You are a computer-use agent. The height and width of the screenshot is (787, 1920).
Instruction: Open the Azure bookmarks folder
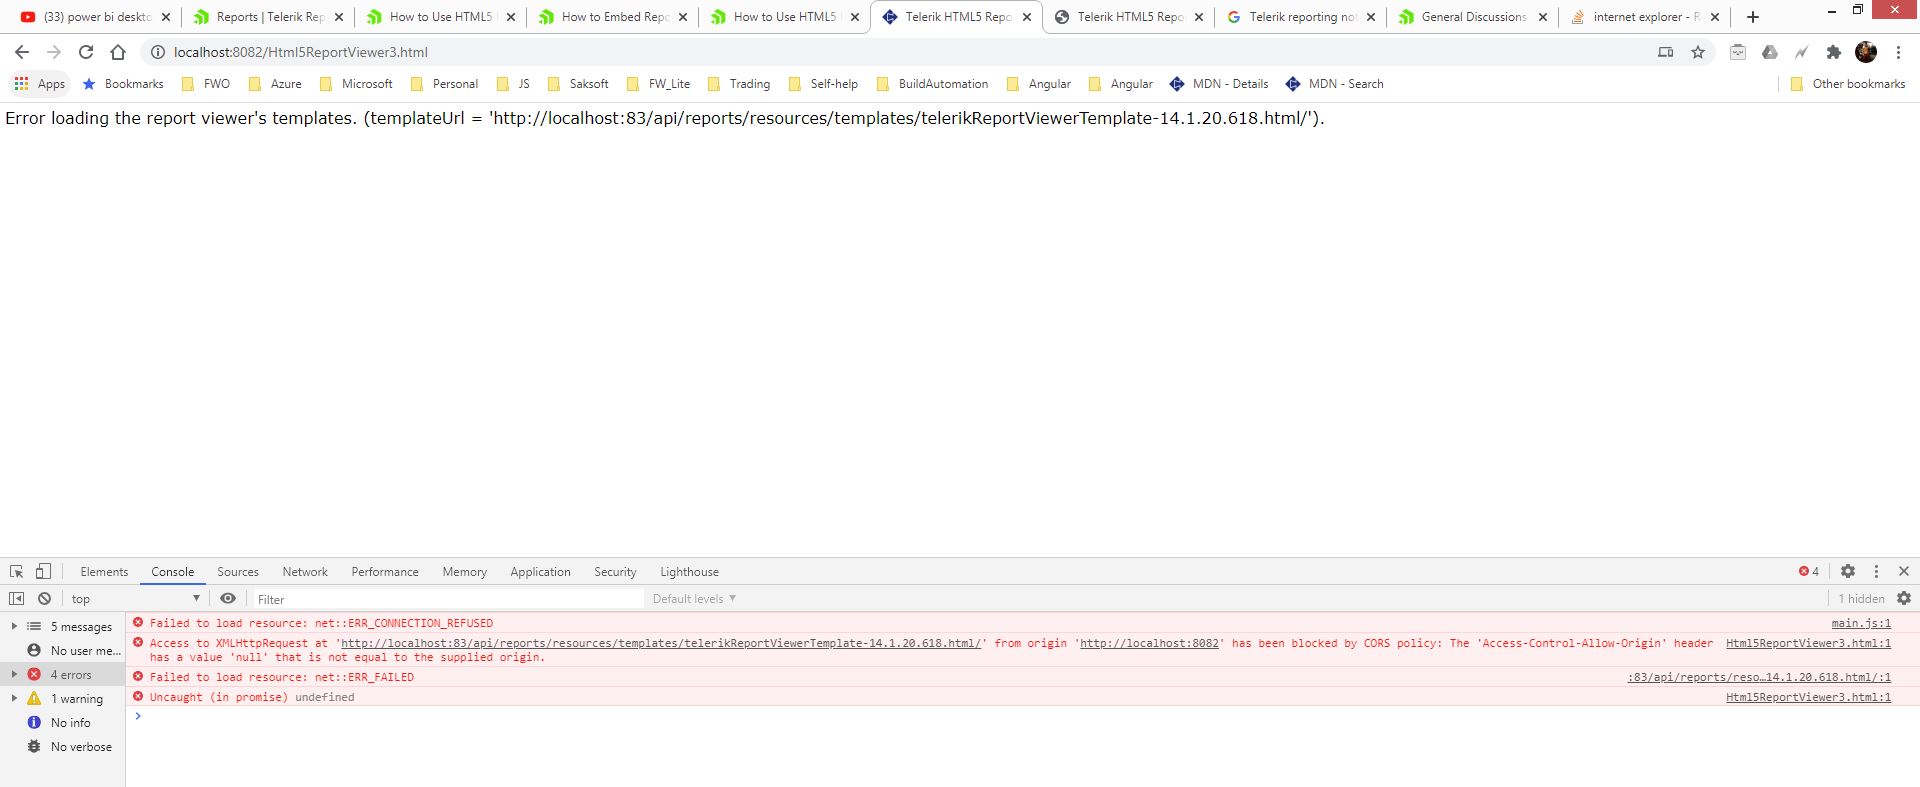(274, 84)
